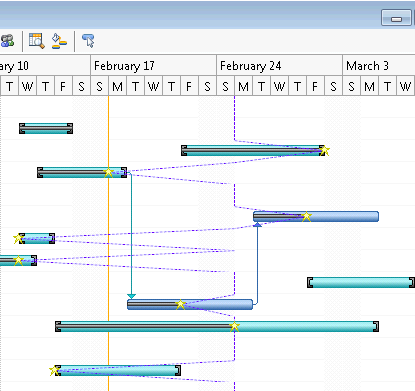Image resolution: width=415 pixels, height=391 pixels.
Task: Select the task bar pointer tool
Action: (88, 41)
